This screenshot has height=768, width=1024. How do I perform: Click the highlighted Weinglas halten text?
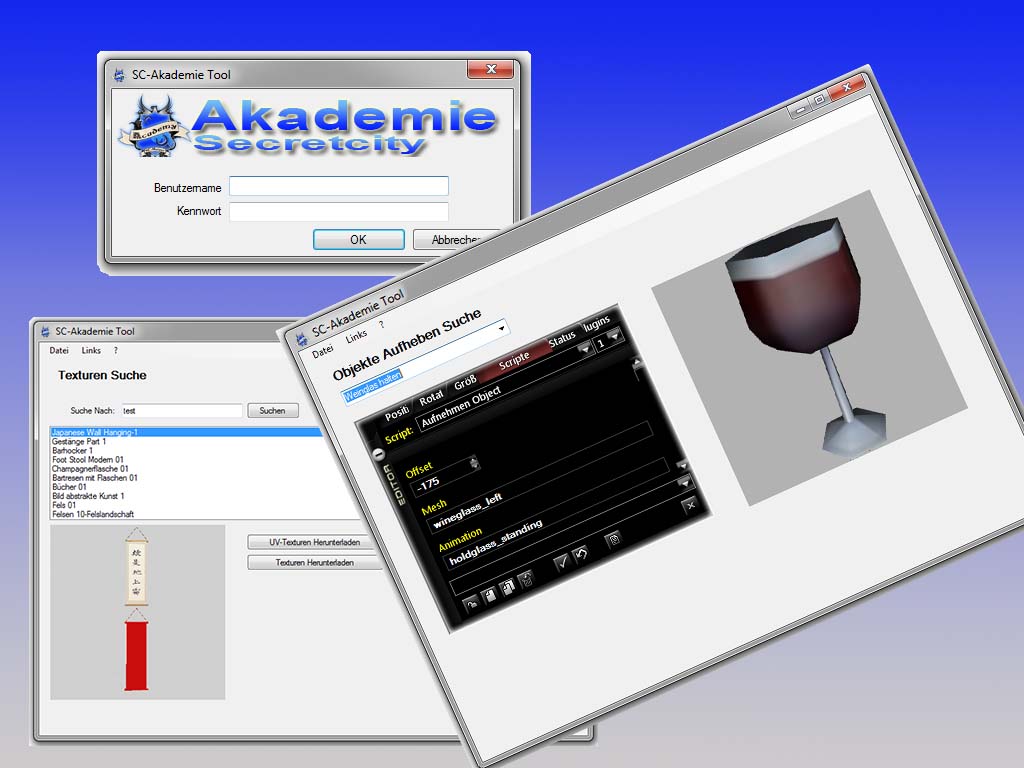[x=372, y=386]
